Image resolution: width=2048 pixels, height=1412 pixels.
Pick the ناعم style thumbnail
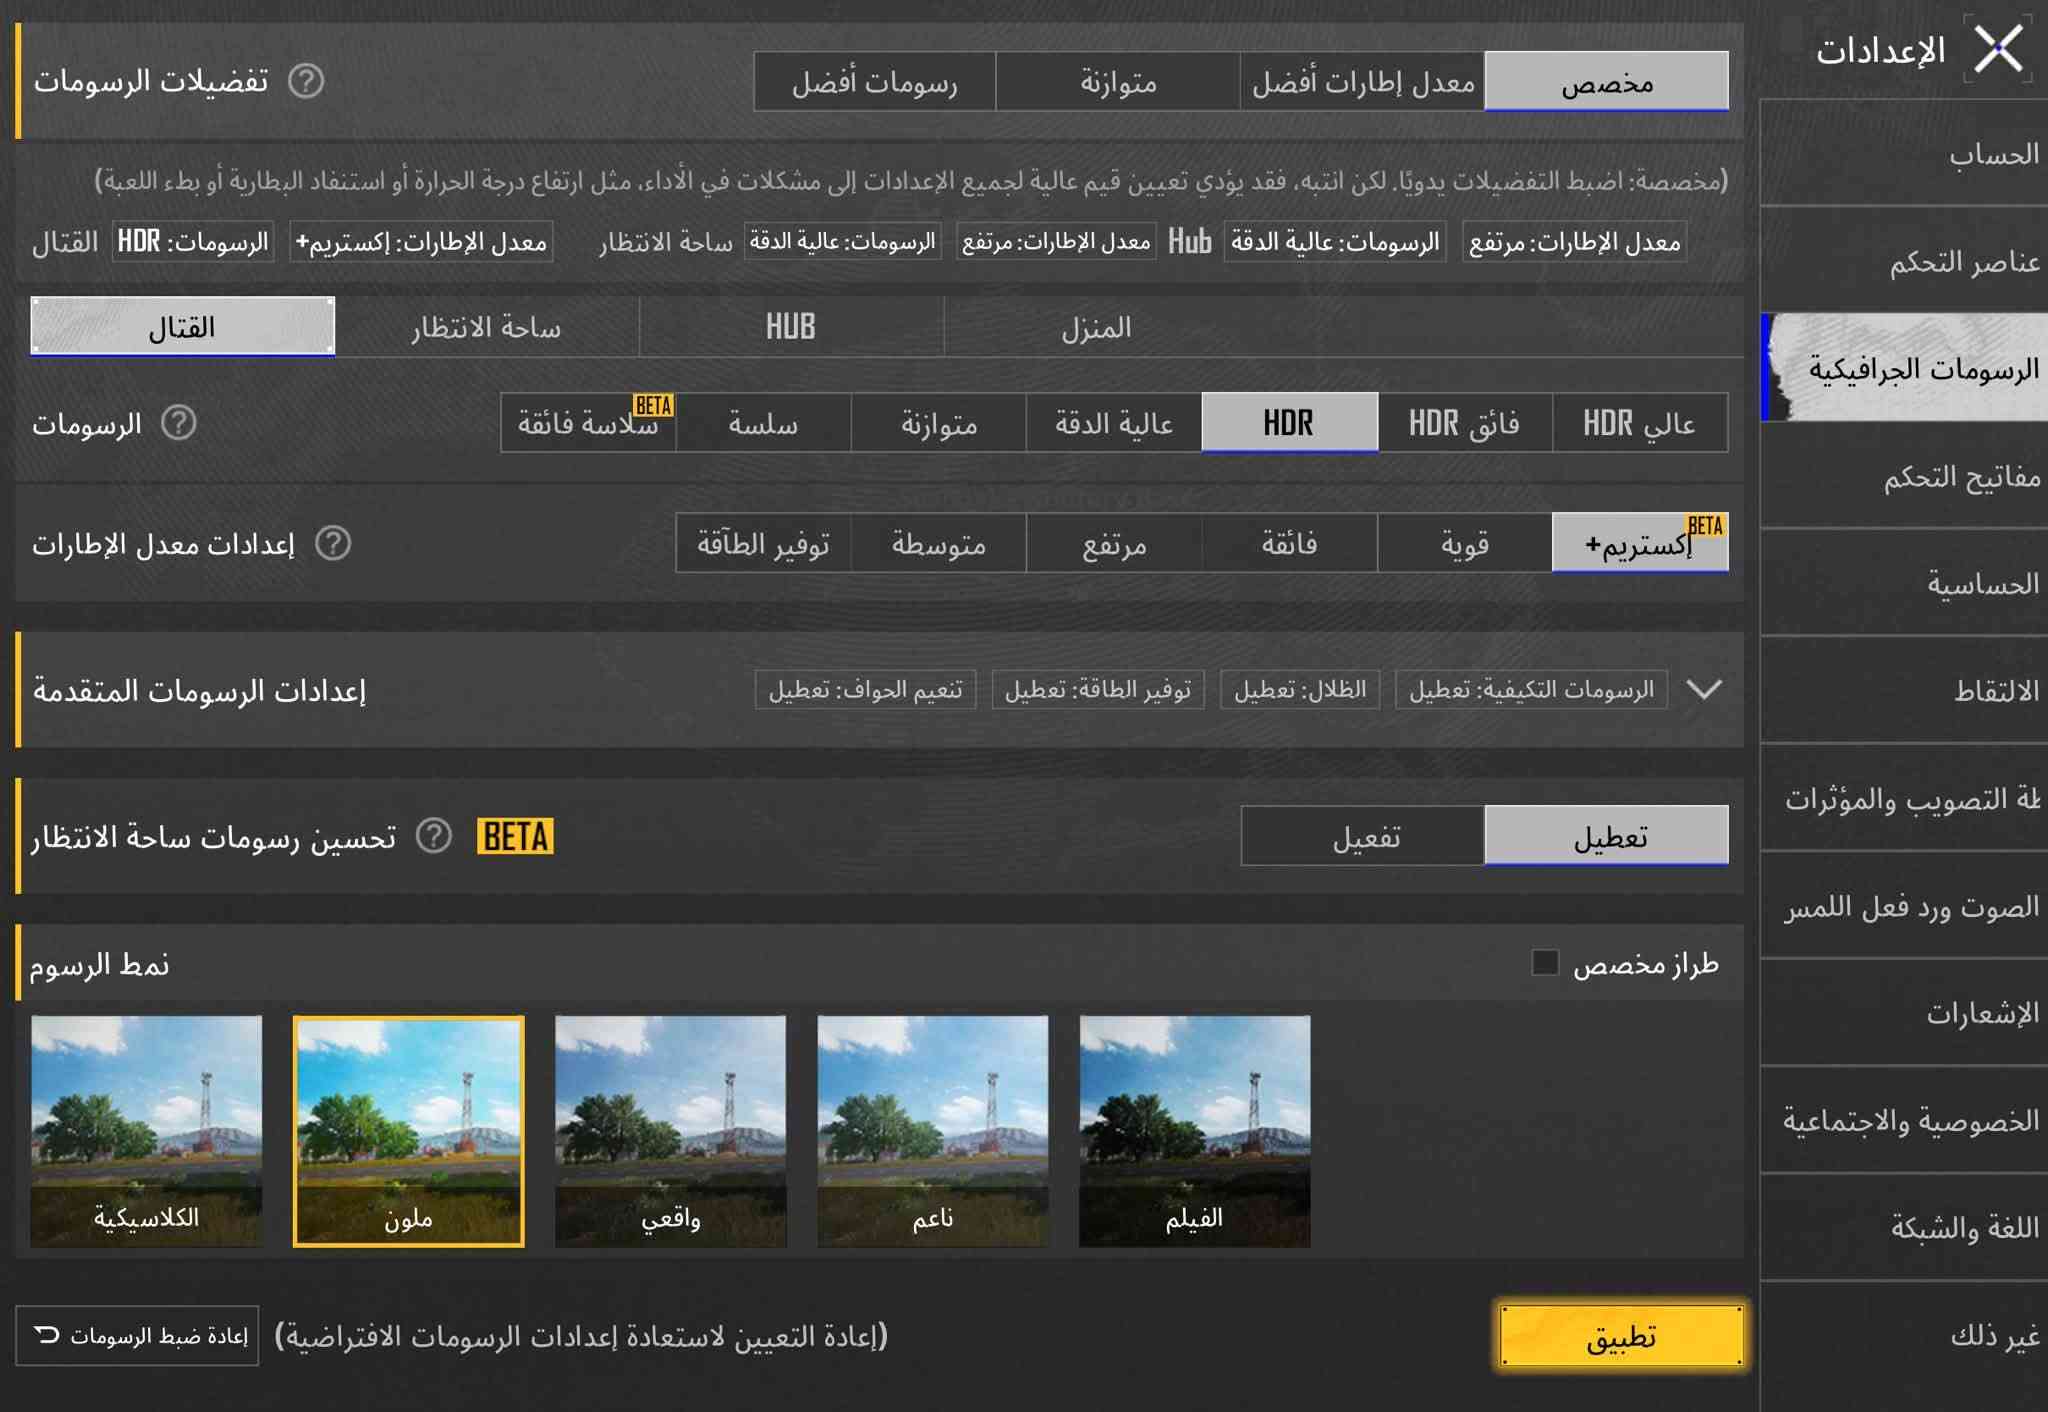click(x=933, y=1131)
